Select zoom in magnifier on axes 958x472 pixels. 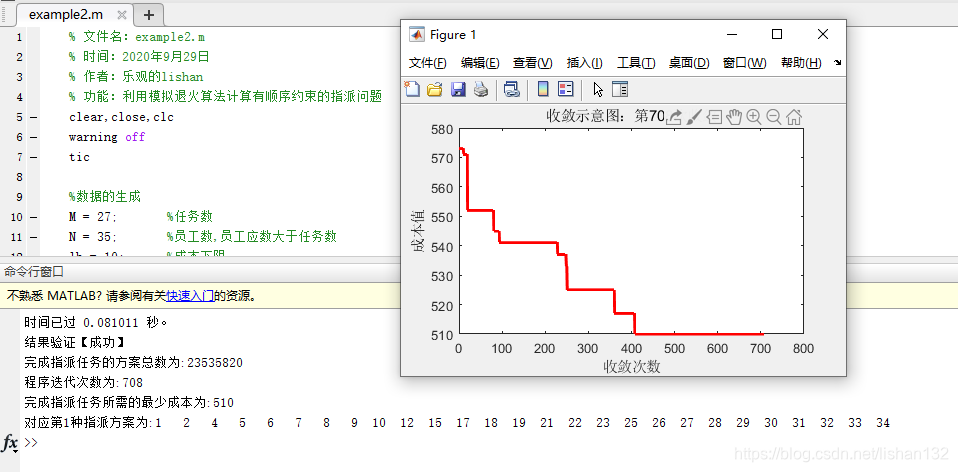pyautogui.click(x=754, y=117)
